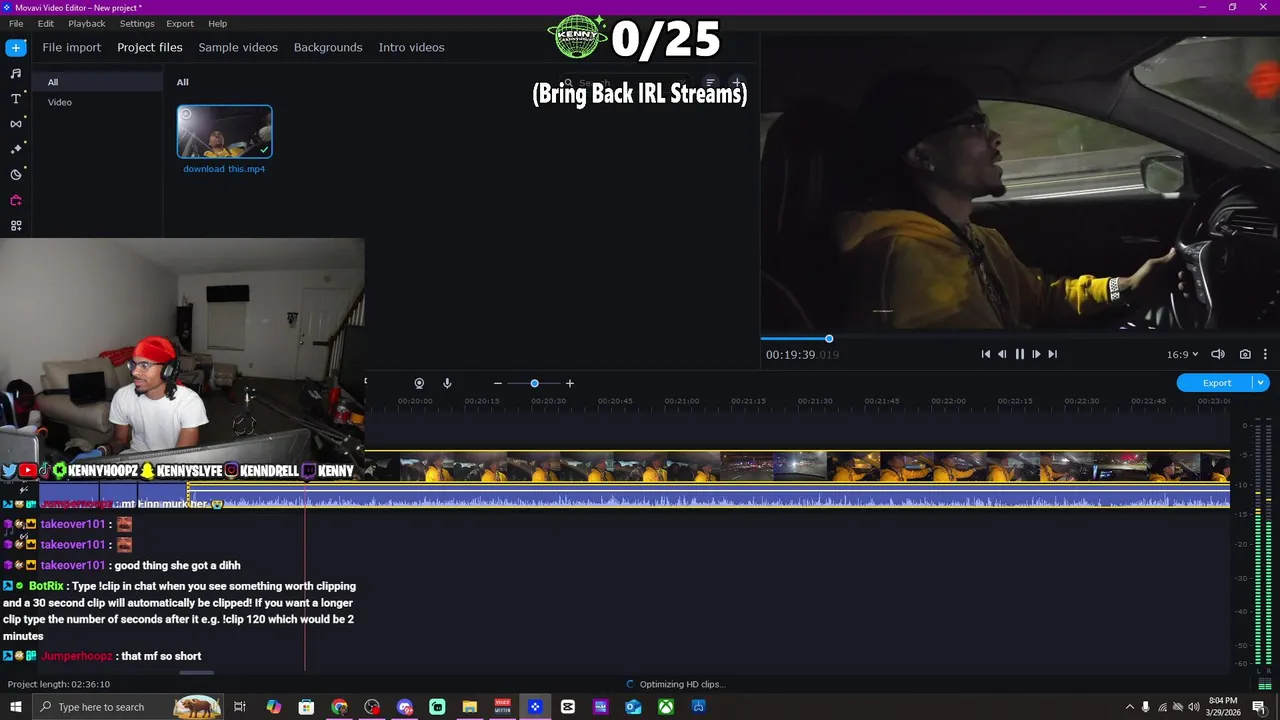The width and height of the screenshot is (1280, 720).
Task: Open Google Chrome from the taskbar
Action: pos(339,707)
